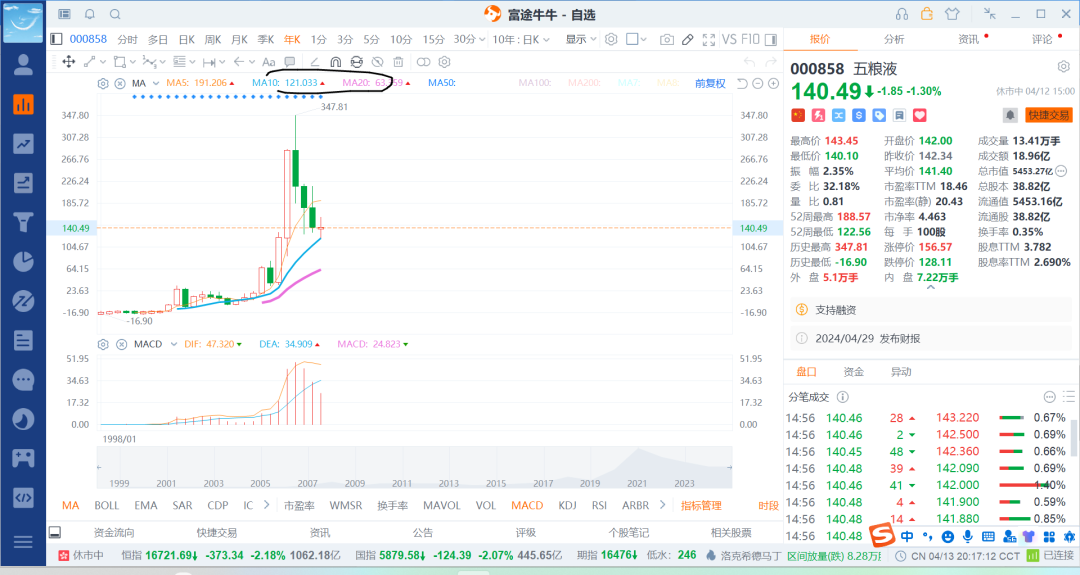Open the game controller sidebar icon
1080x575 pixels.
[x=23, y=458]
